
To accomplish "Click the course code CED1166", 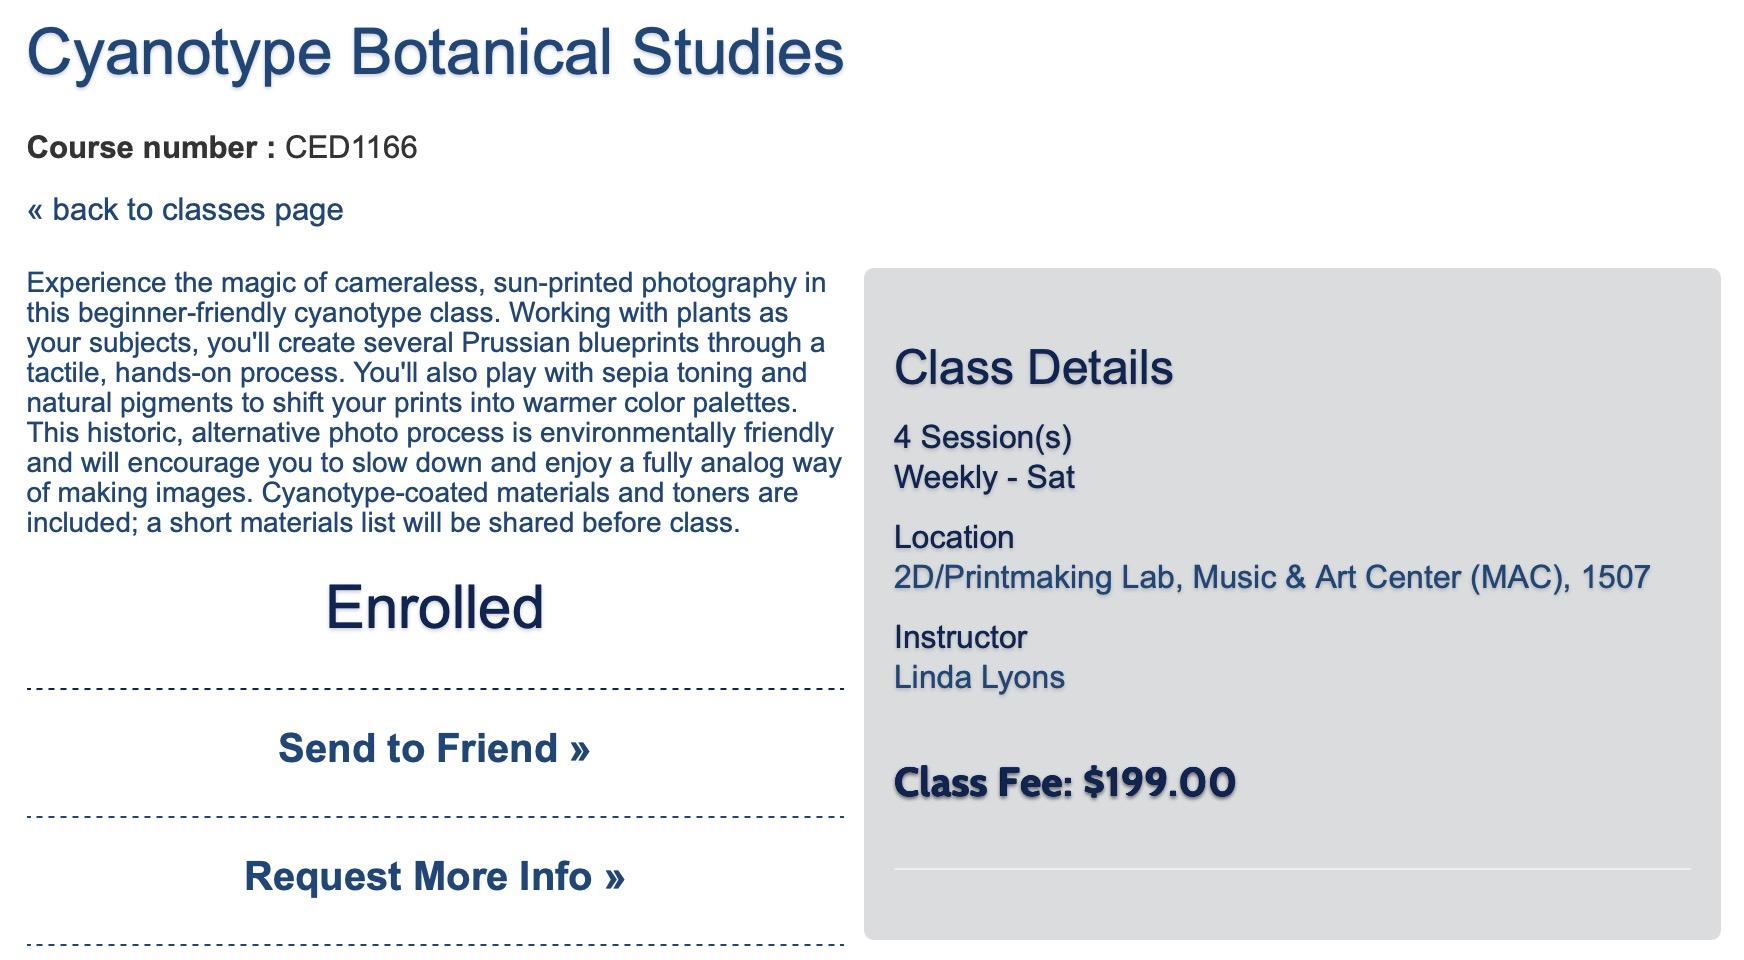I will click(x=351, y=148).
